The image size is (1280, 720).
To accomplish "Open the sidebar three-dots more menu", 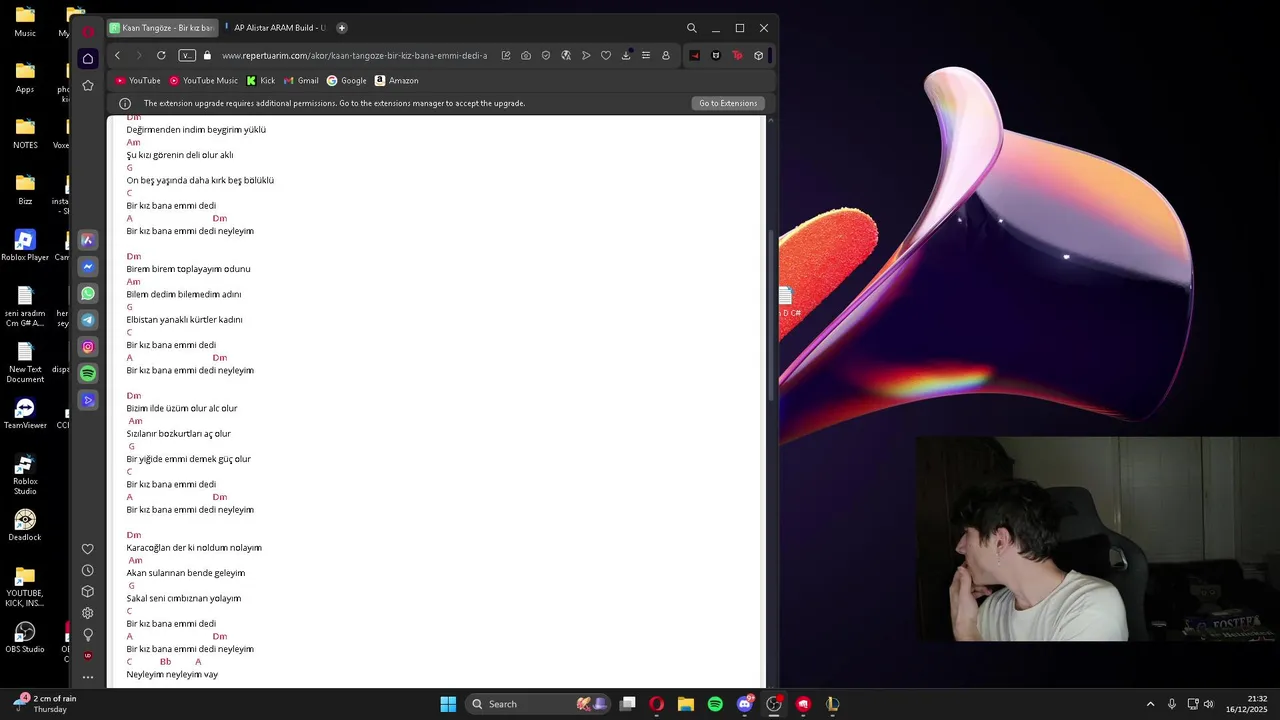I will (x=88, y=678).
